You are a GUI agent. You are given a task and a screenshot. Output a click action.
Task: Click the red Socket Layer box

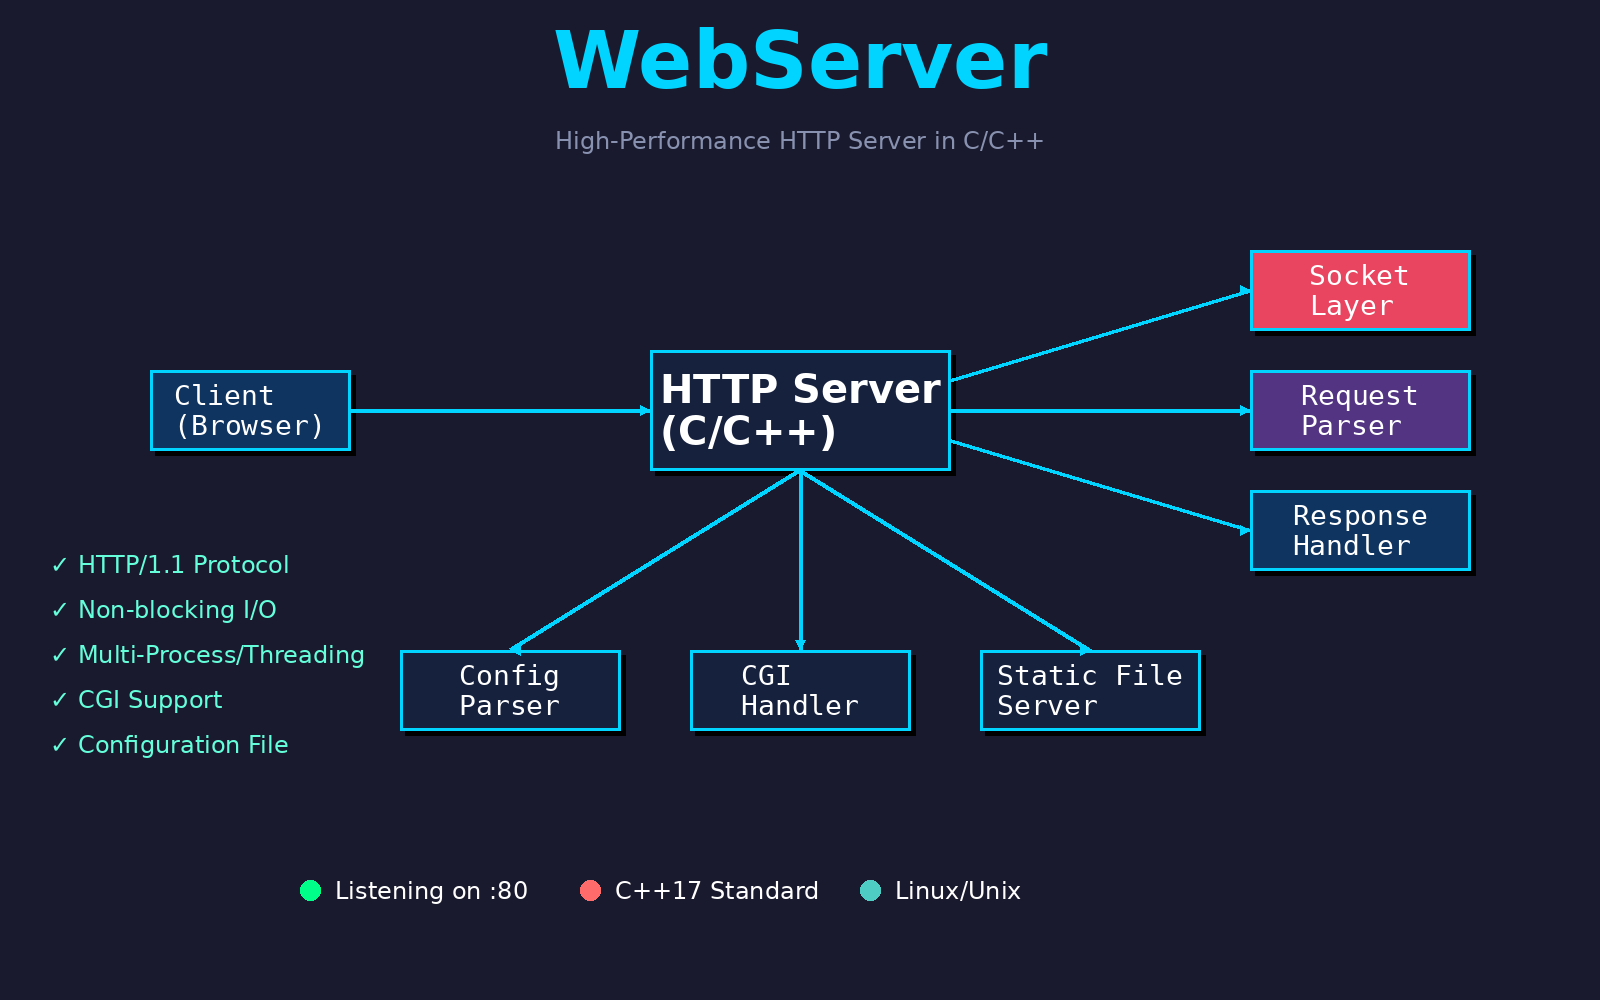coord(1360,290)
